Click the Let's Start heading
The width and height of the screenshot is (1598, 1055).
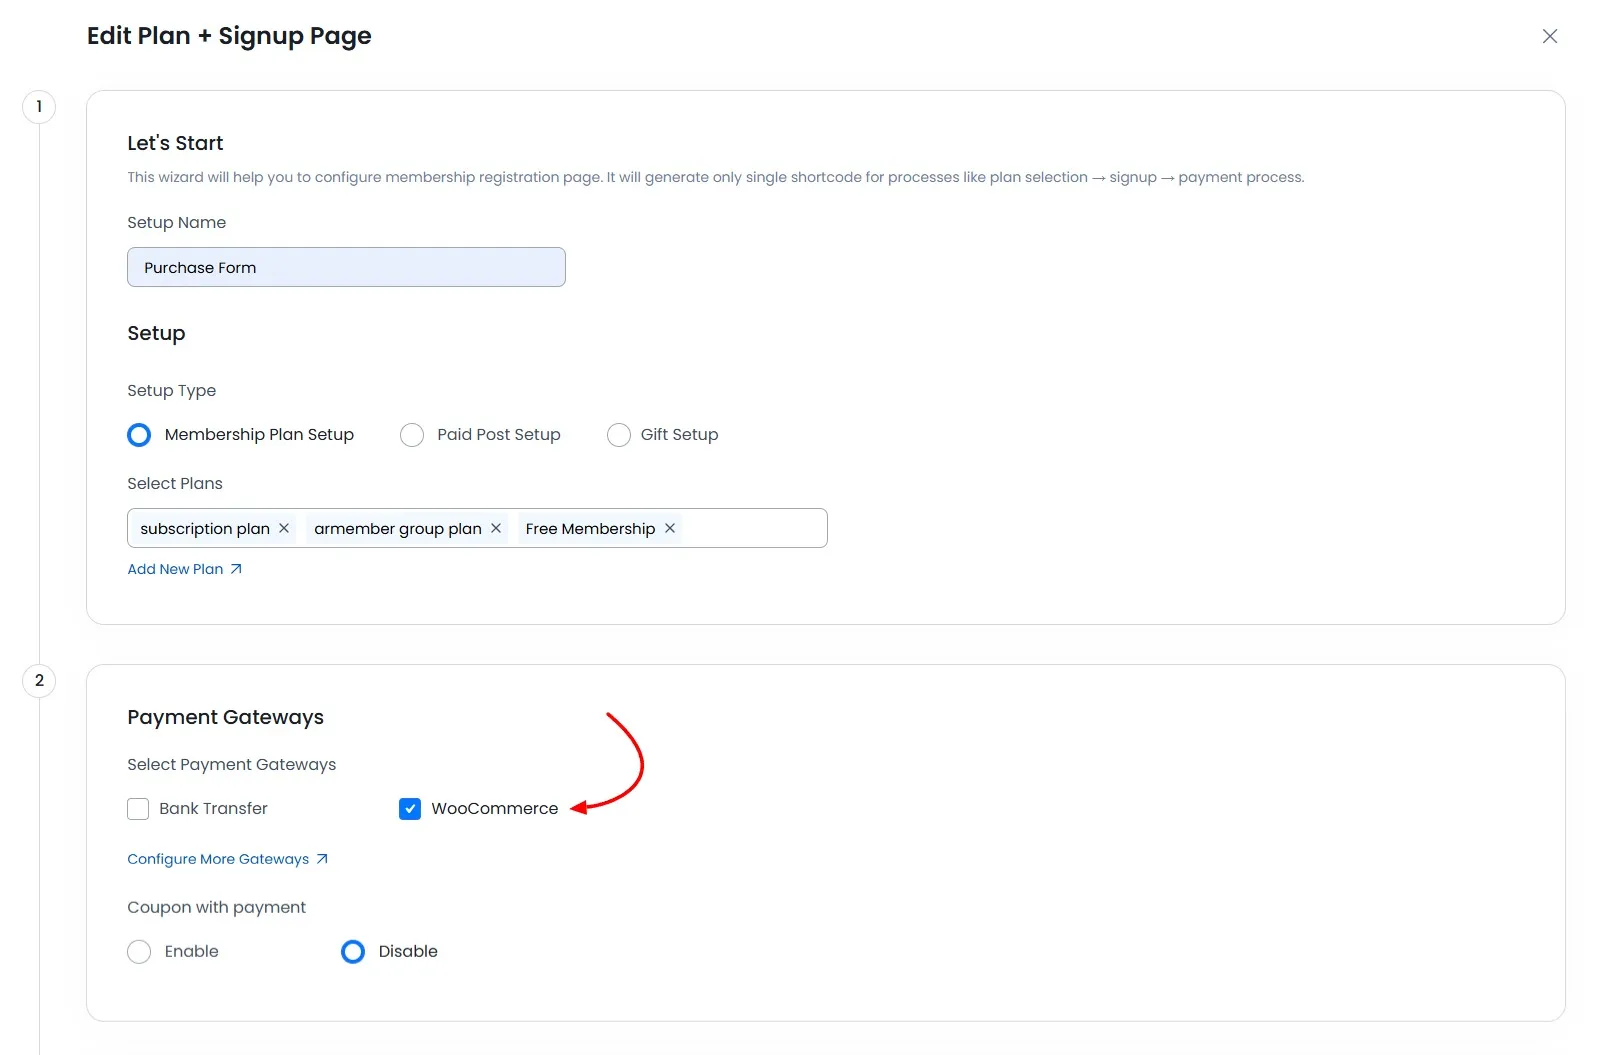tap(175, 143)
